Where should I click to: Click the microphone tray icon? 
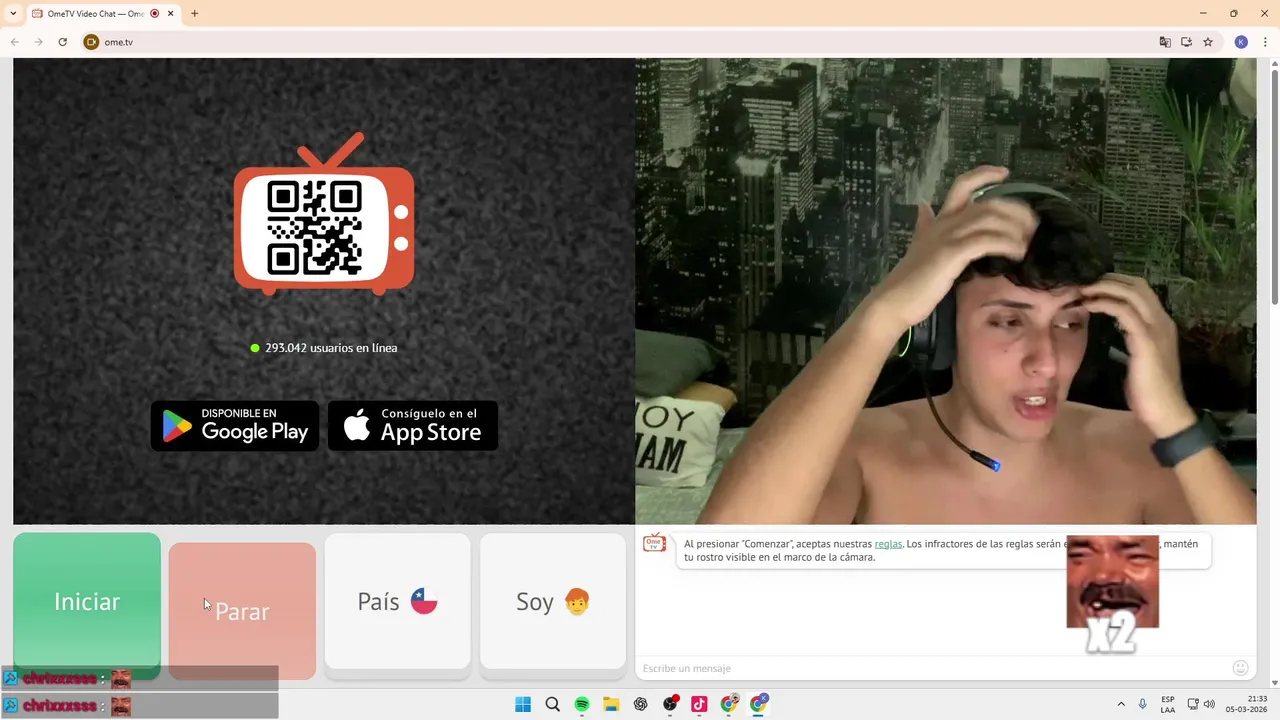tap(1143, 704)
